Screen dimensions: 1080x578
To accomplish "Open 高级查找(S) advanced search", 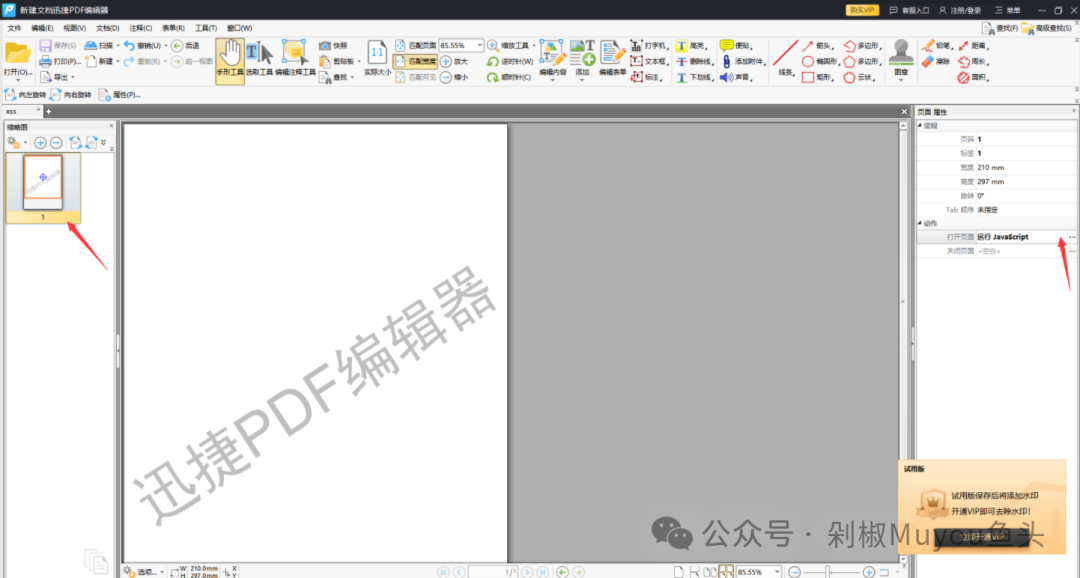I will (1047, 28).
